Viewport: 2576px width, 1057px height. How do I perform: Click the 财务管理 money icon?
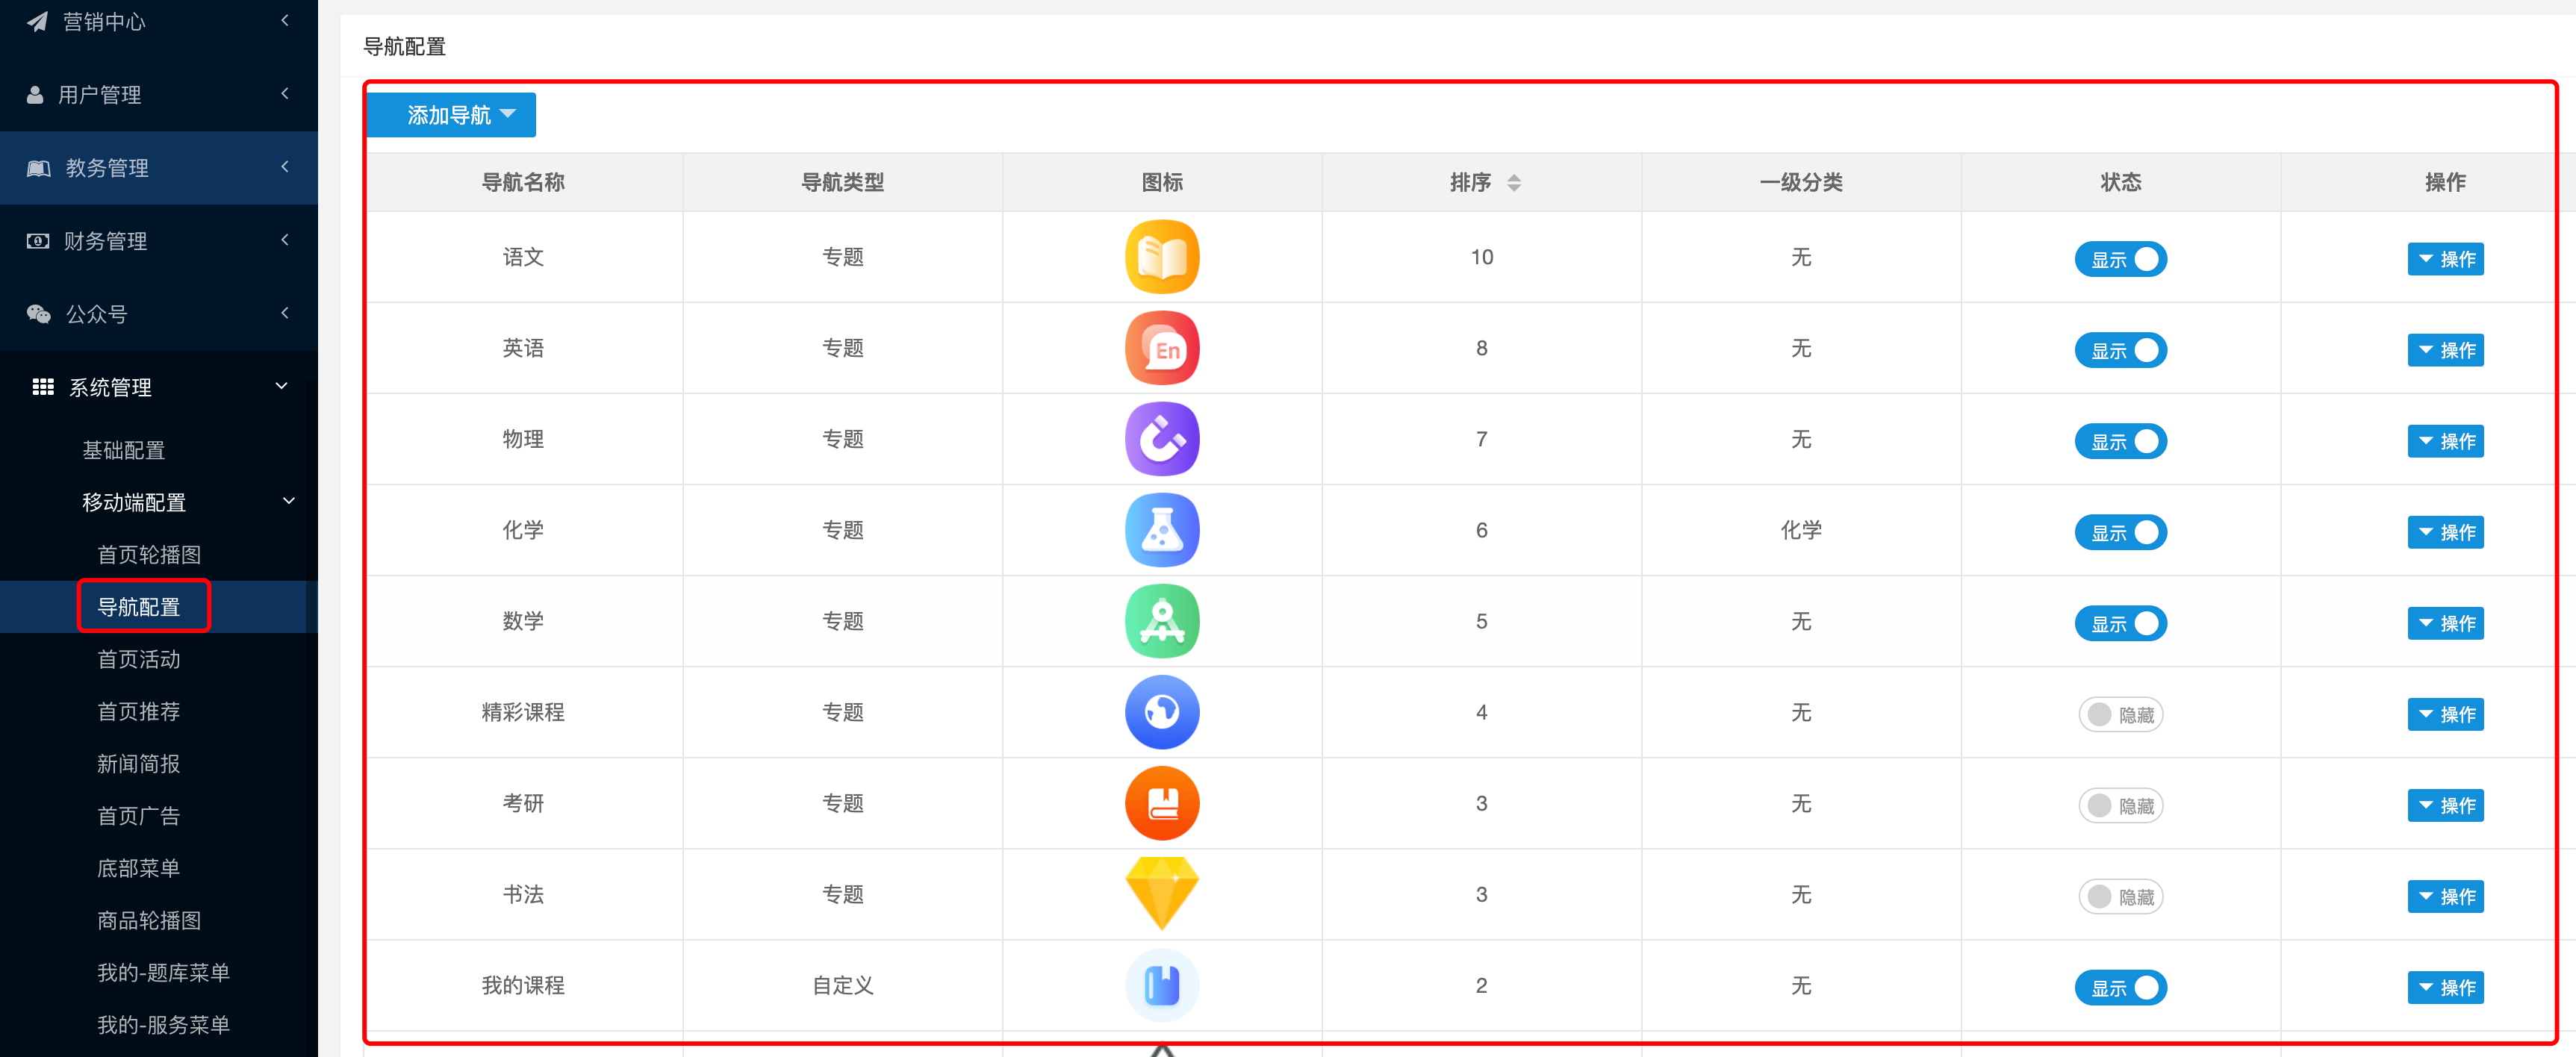pyautogui.click(x=38, y=241)
